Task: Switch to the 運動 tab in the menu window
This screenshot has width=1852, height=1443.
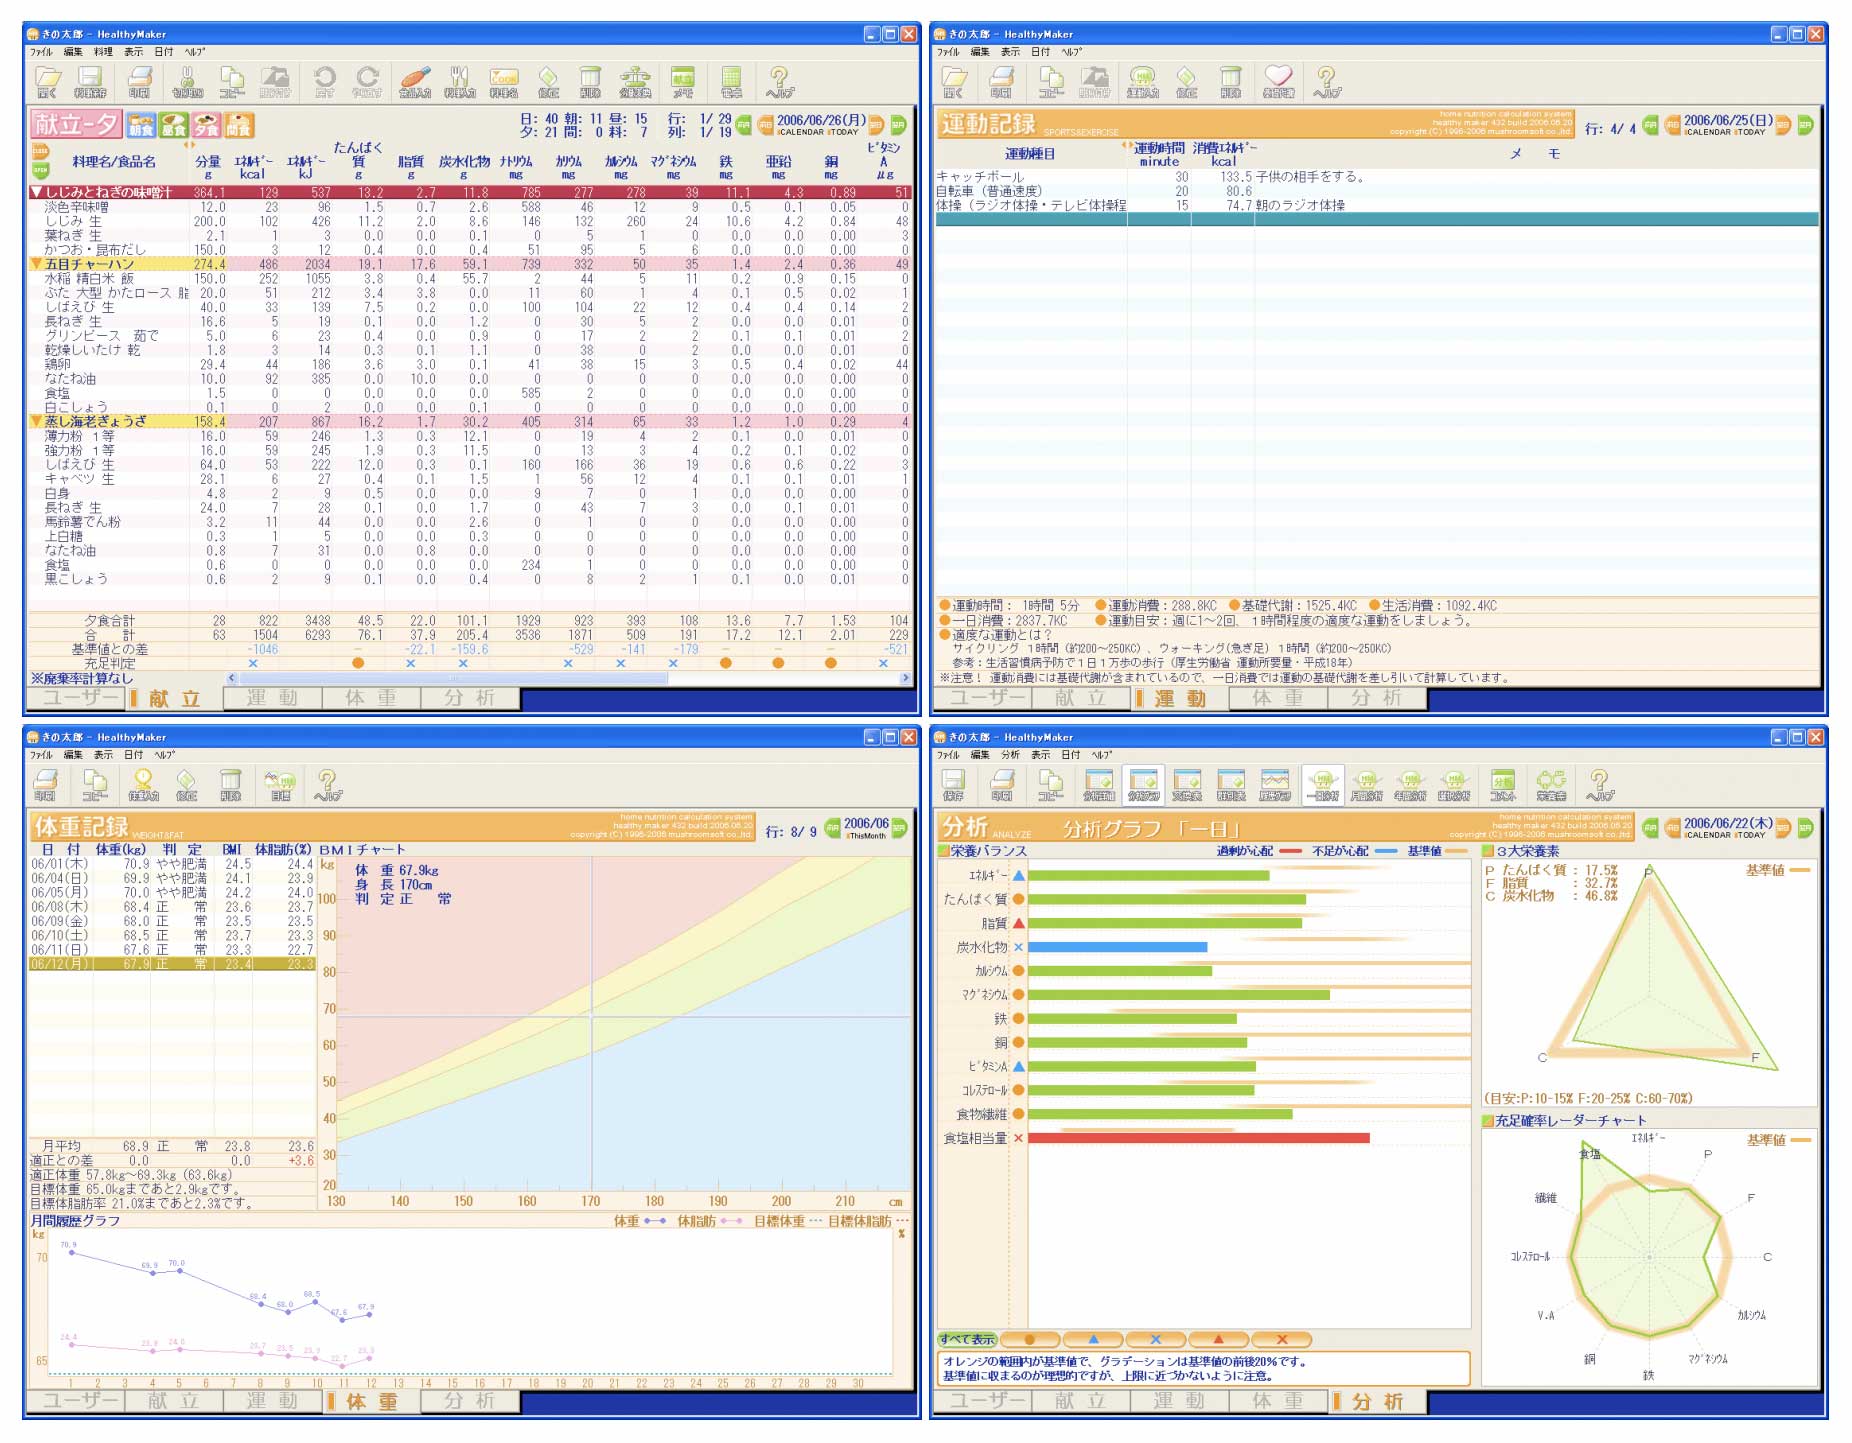Action: pos(272,698)
